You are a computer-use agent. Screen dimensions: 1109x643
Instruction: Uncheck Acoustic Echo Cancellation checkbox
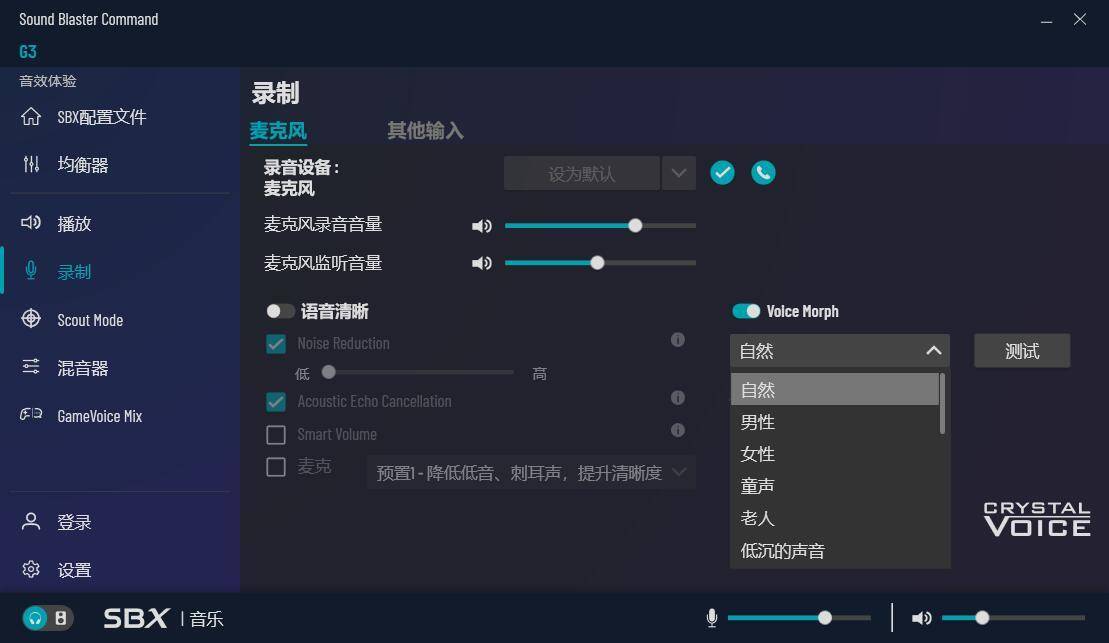(276, 402)
